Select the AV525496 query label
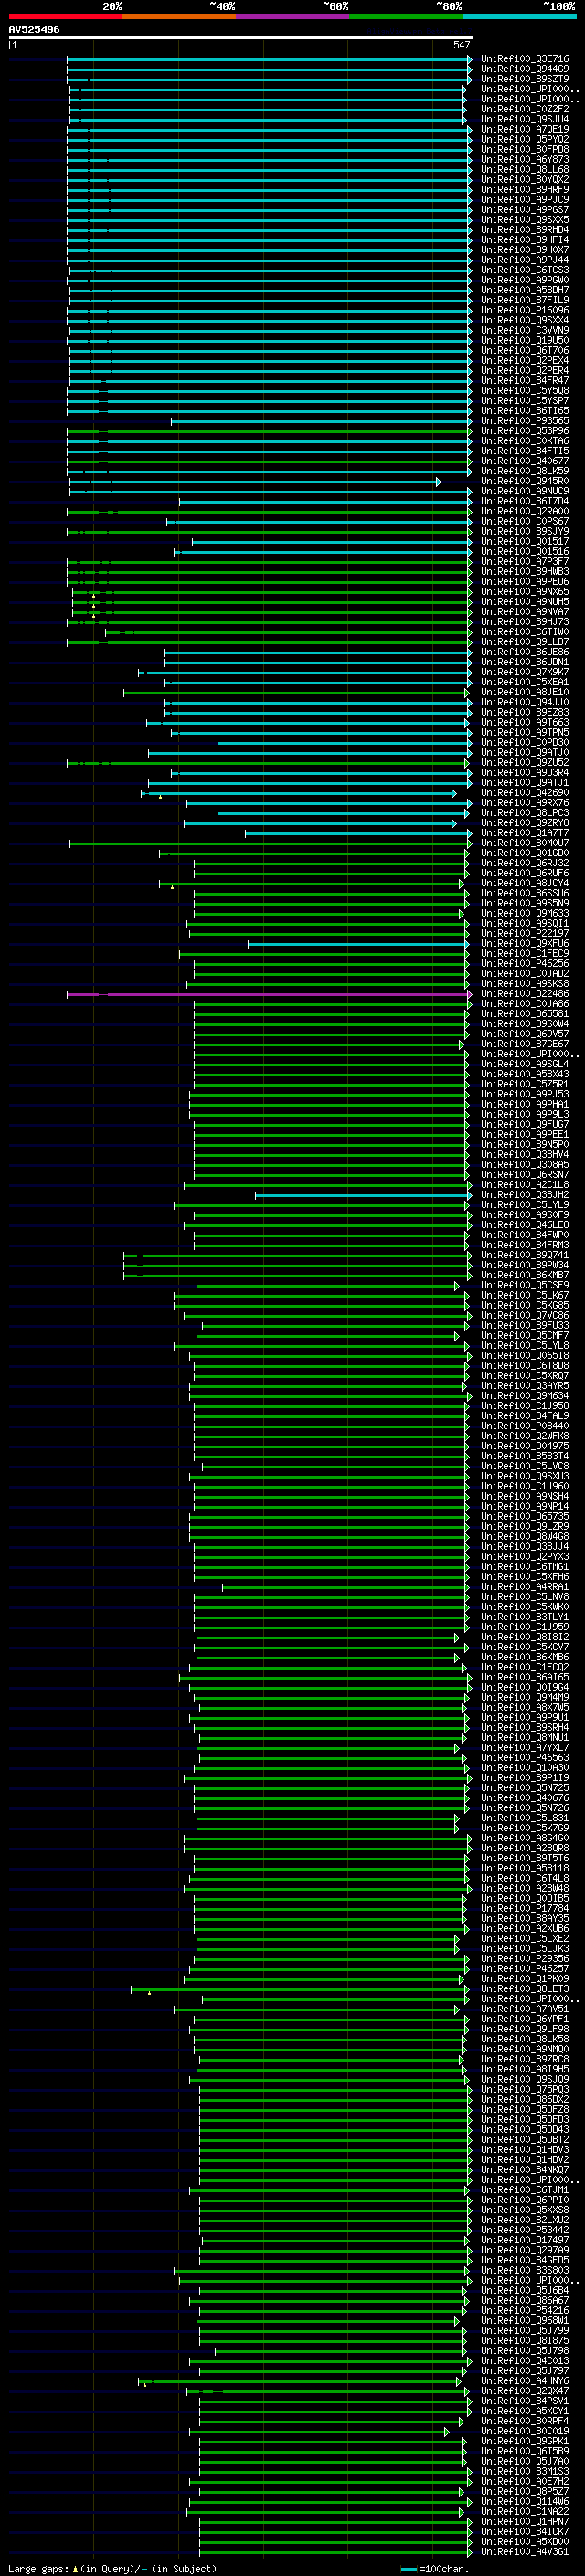The height and width of the screenshot is (2576, 585). 34,29
